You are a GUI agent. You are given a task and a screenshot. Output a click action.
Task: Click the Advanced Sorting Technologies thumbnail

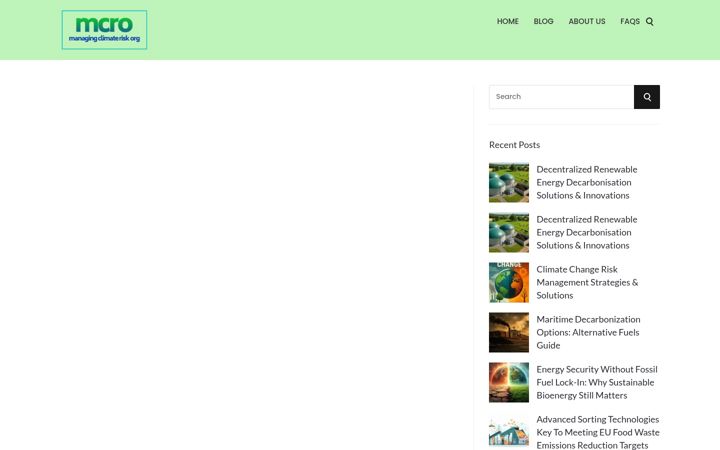(509, 432)
